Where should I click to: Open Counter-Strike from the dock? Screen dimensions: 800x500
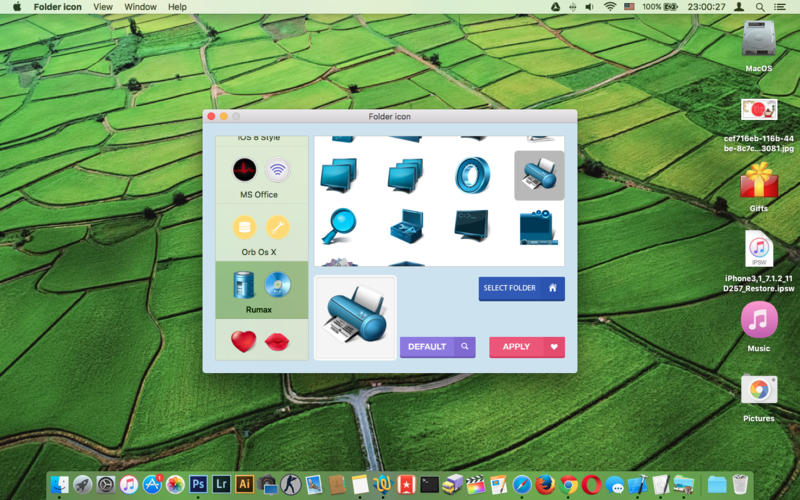[x=291, y=484]
